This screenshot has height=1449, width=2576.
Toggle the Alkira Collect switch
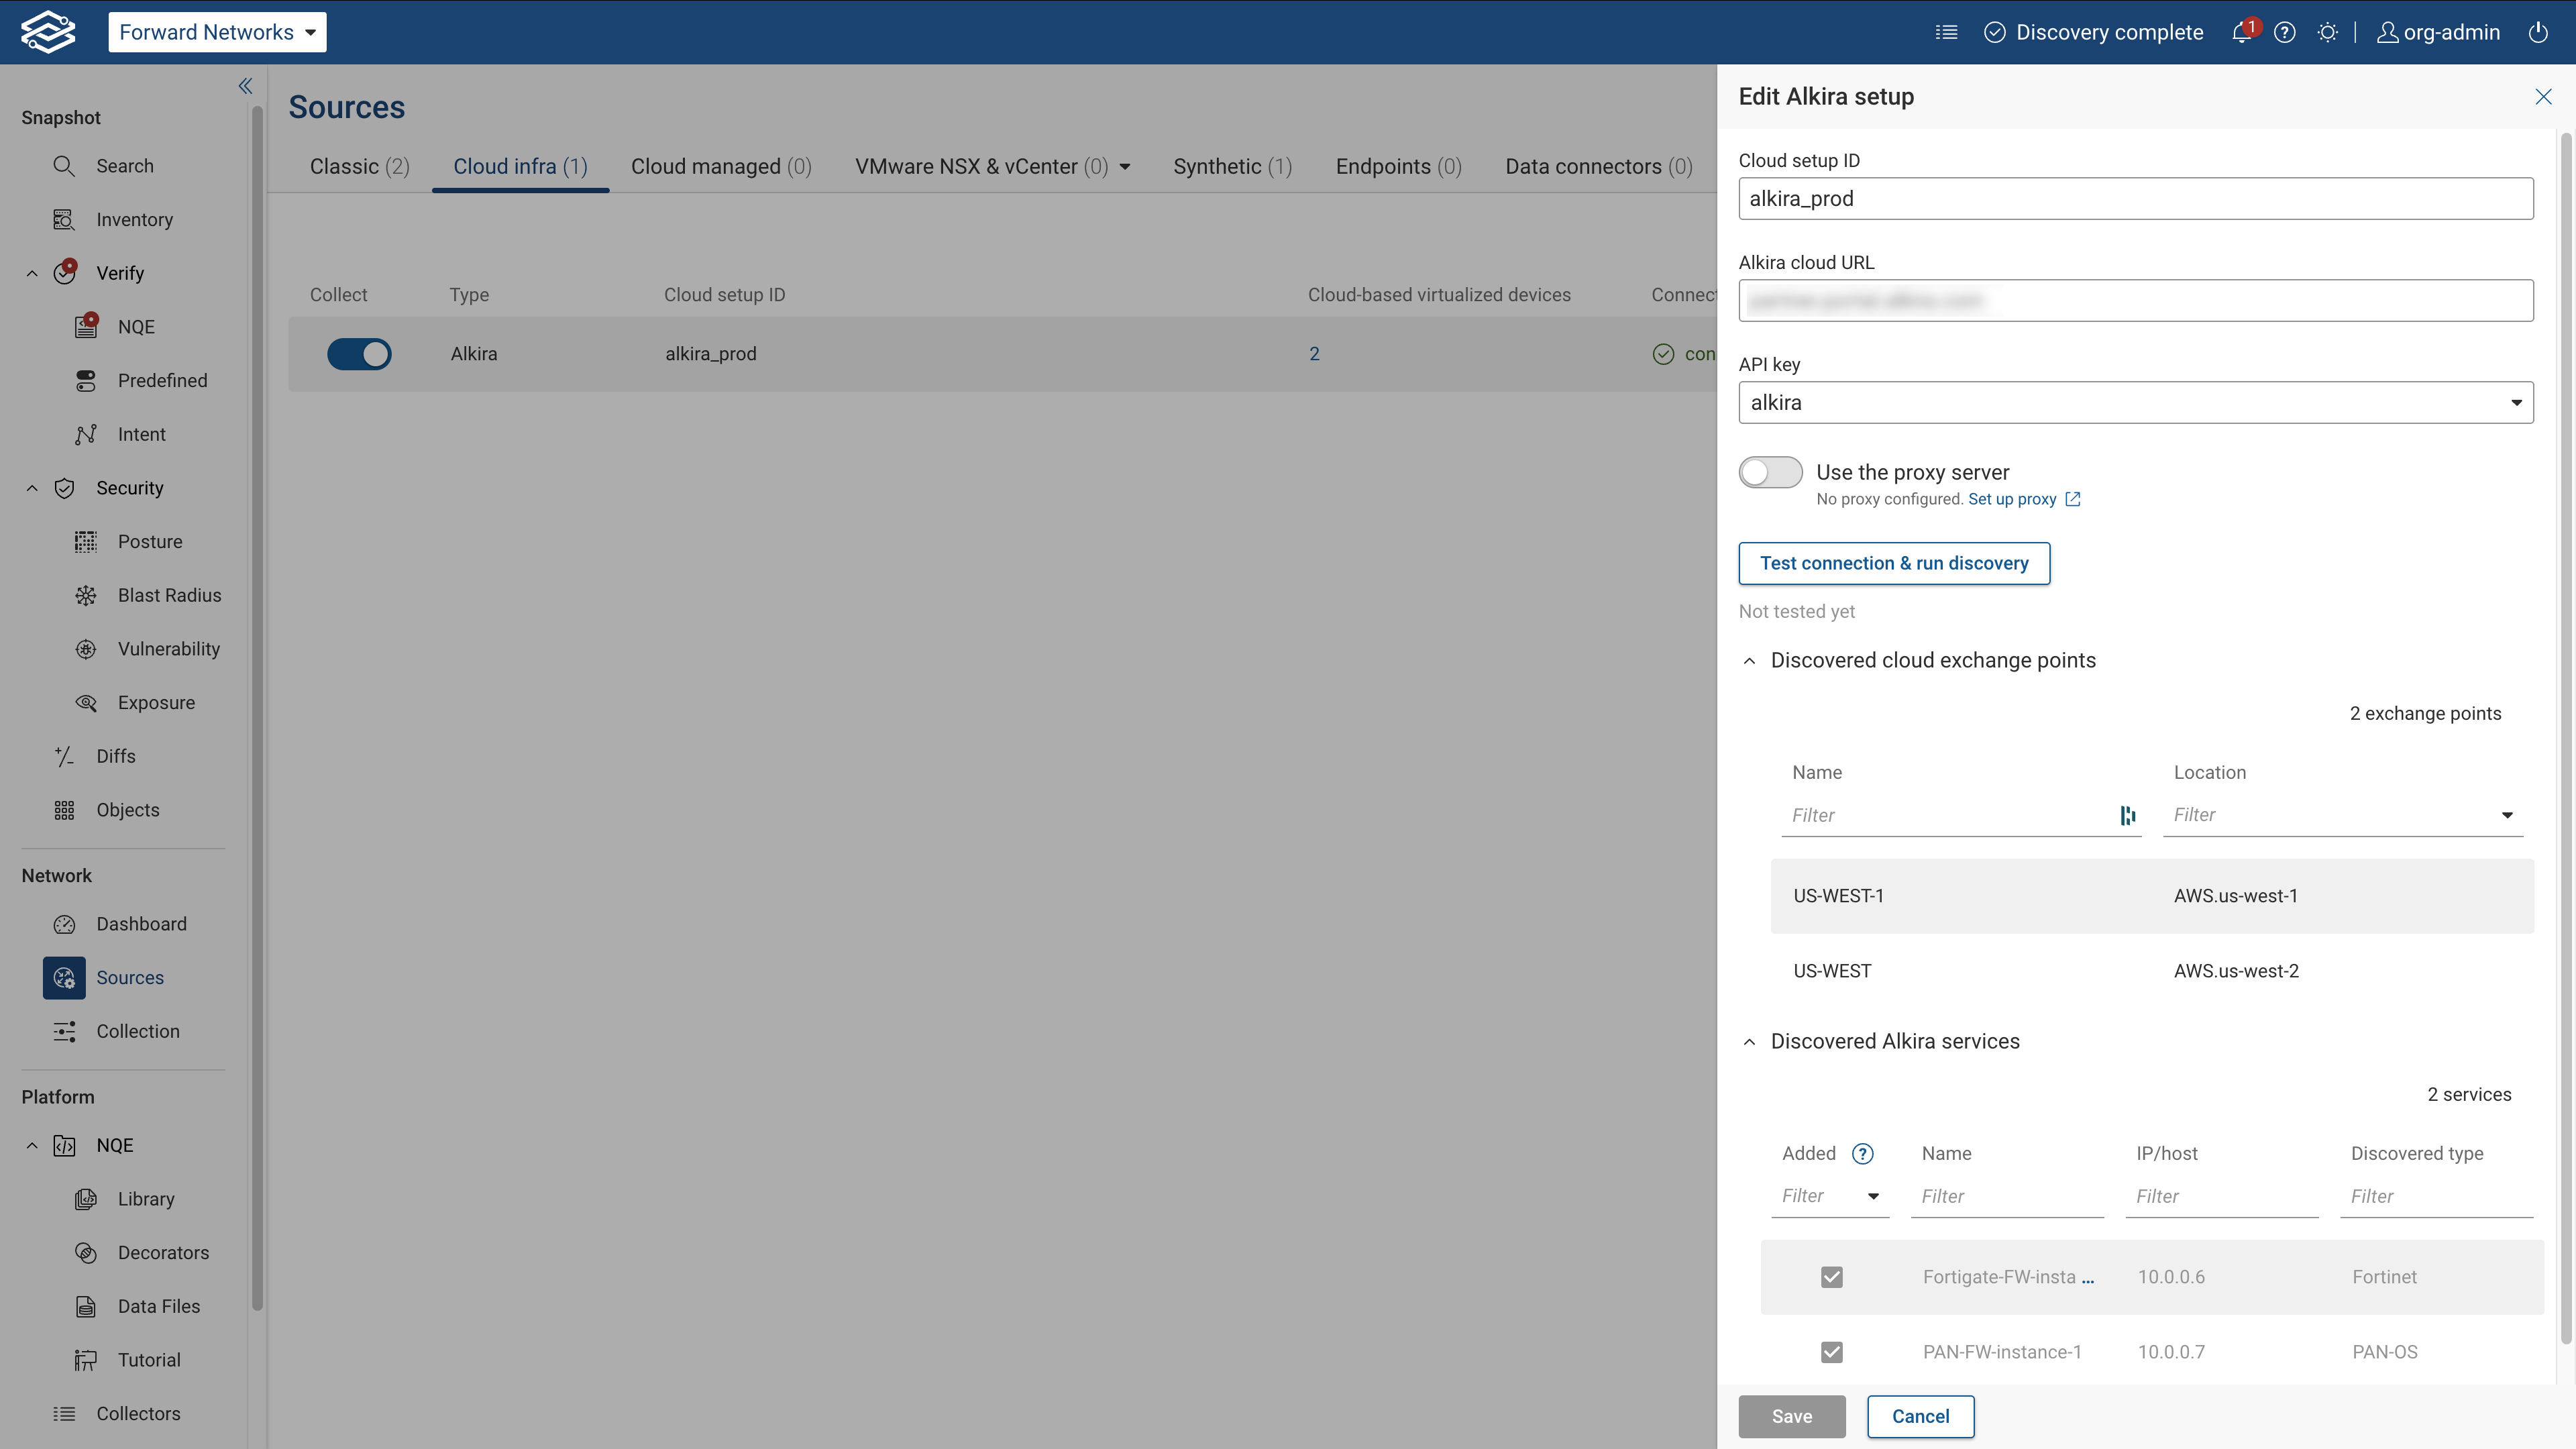359,354
